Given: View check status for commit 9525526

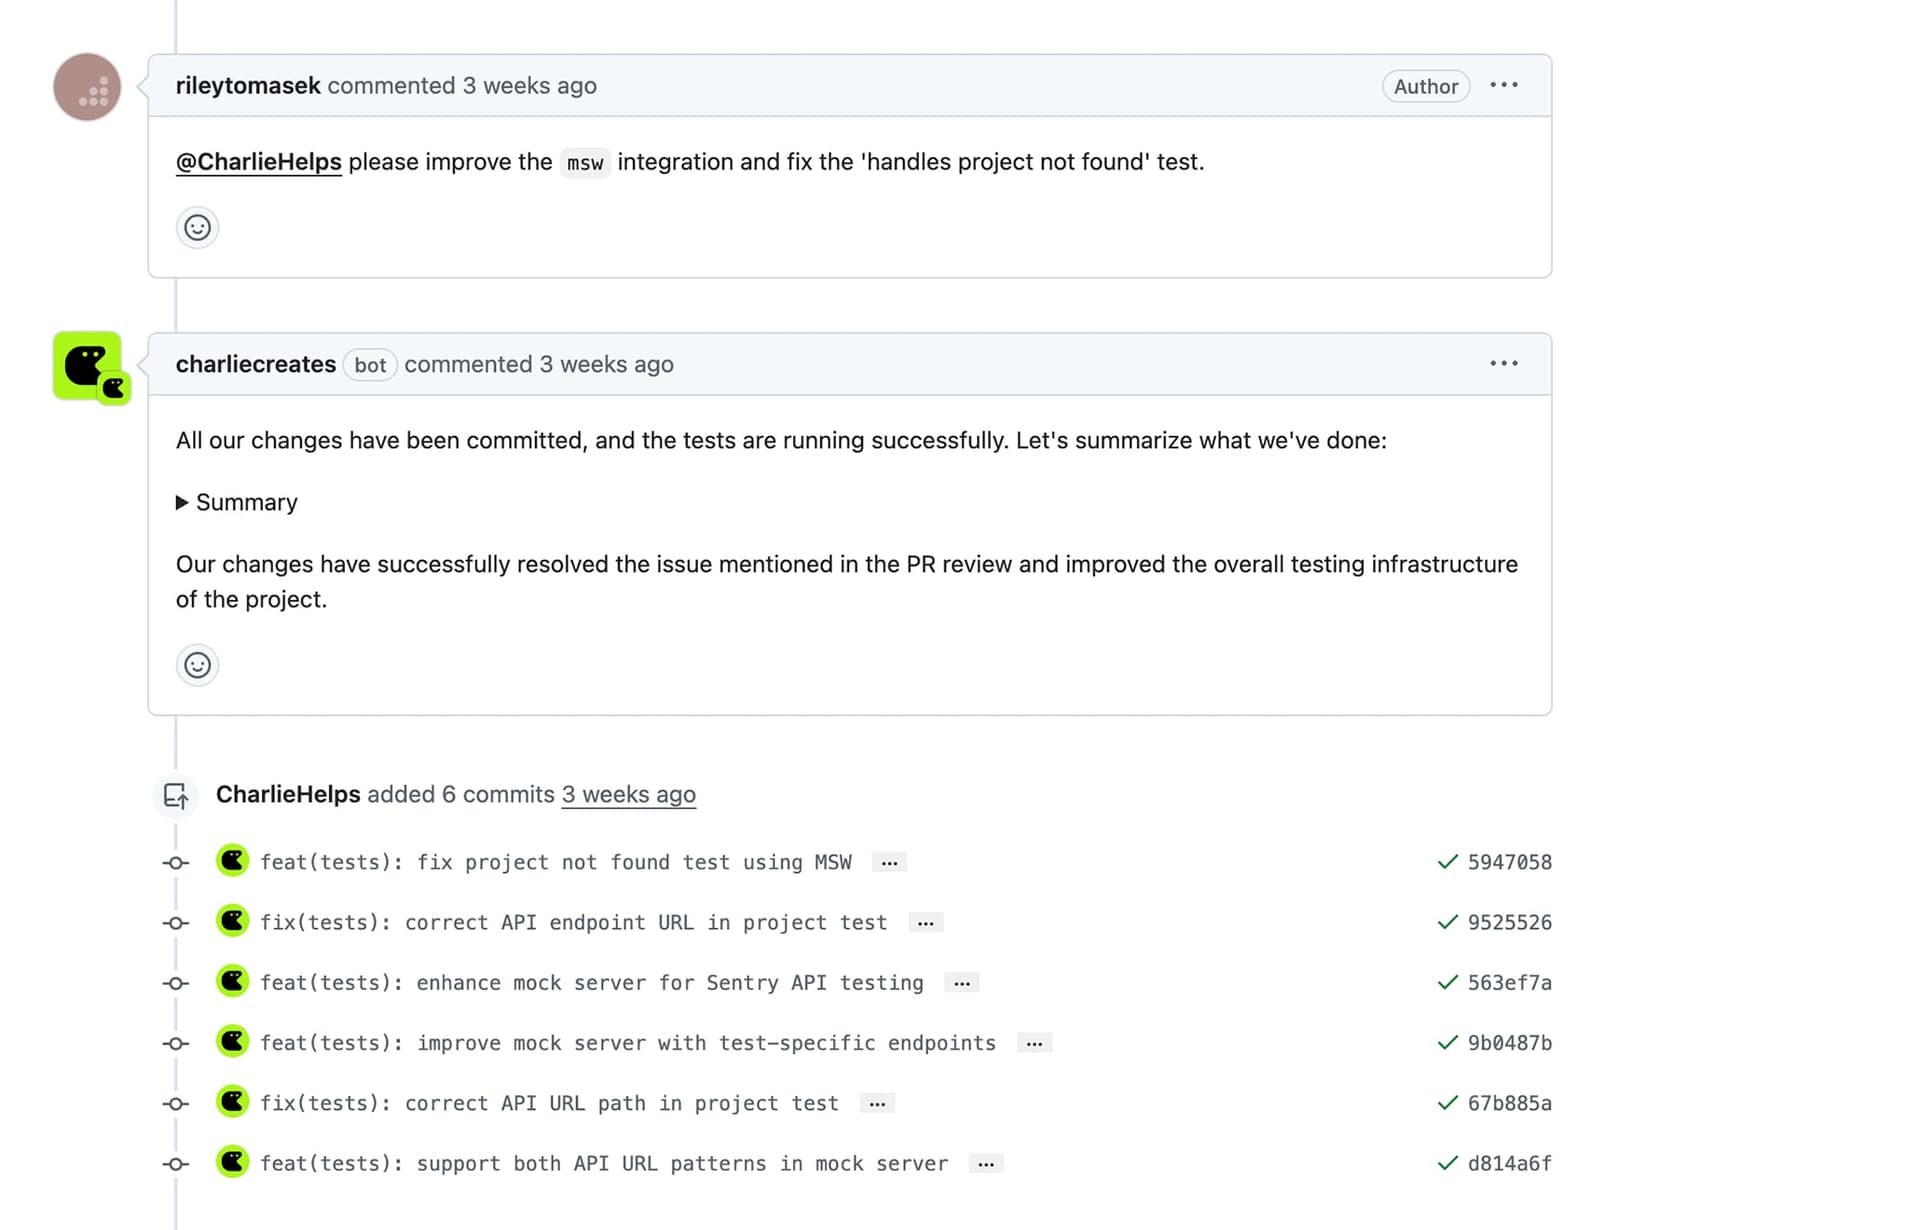Looking at the screenshot, I should pyautogui.click(x=1446, y=922).
